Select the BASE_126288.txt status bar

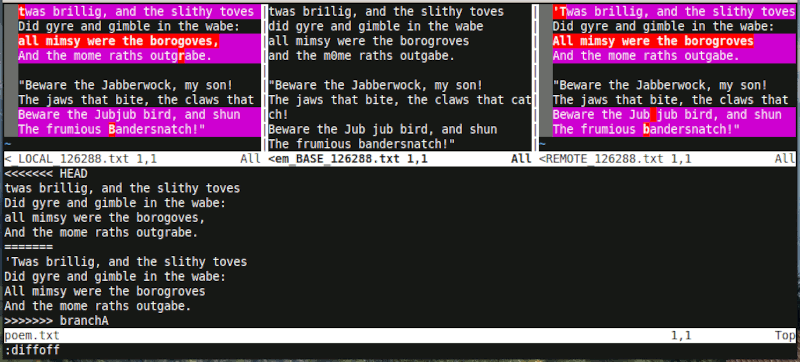click(x=399, y=159)
